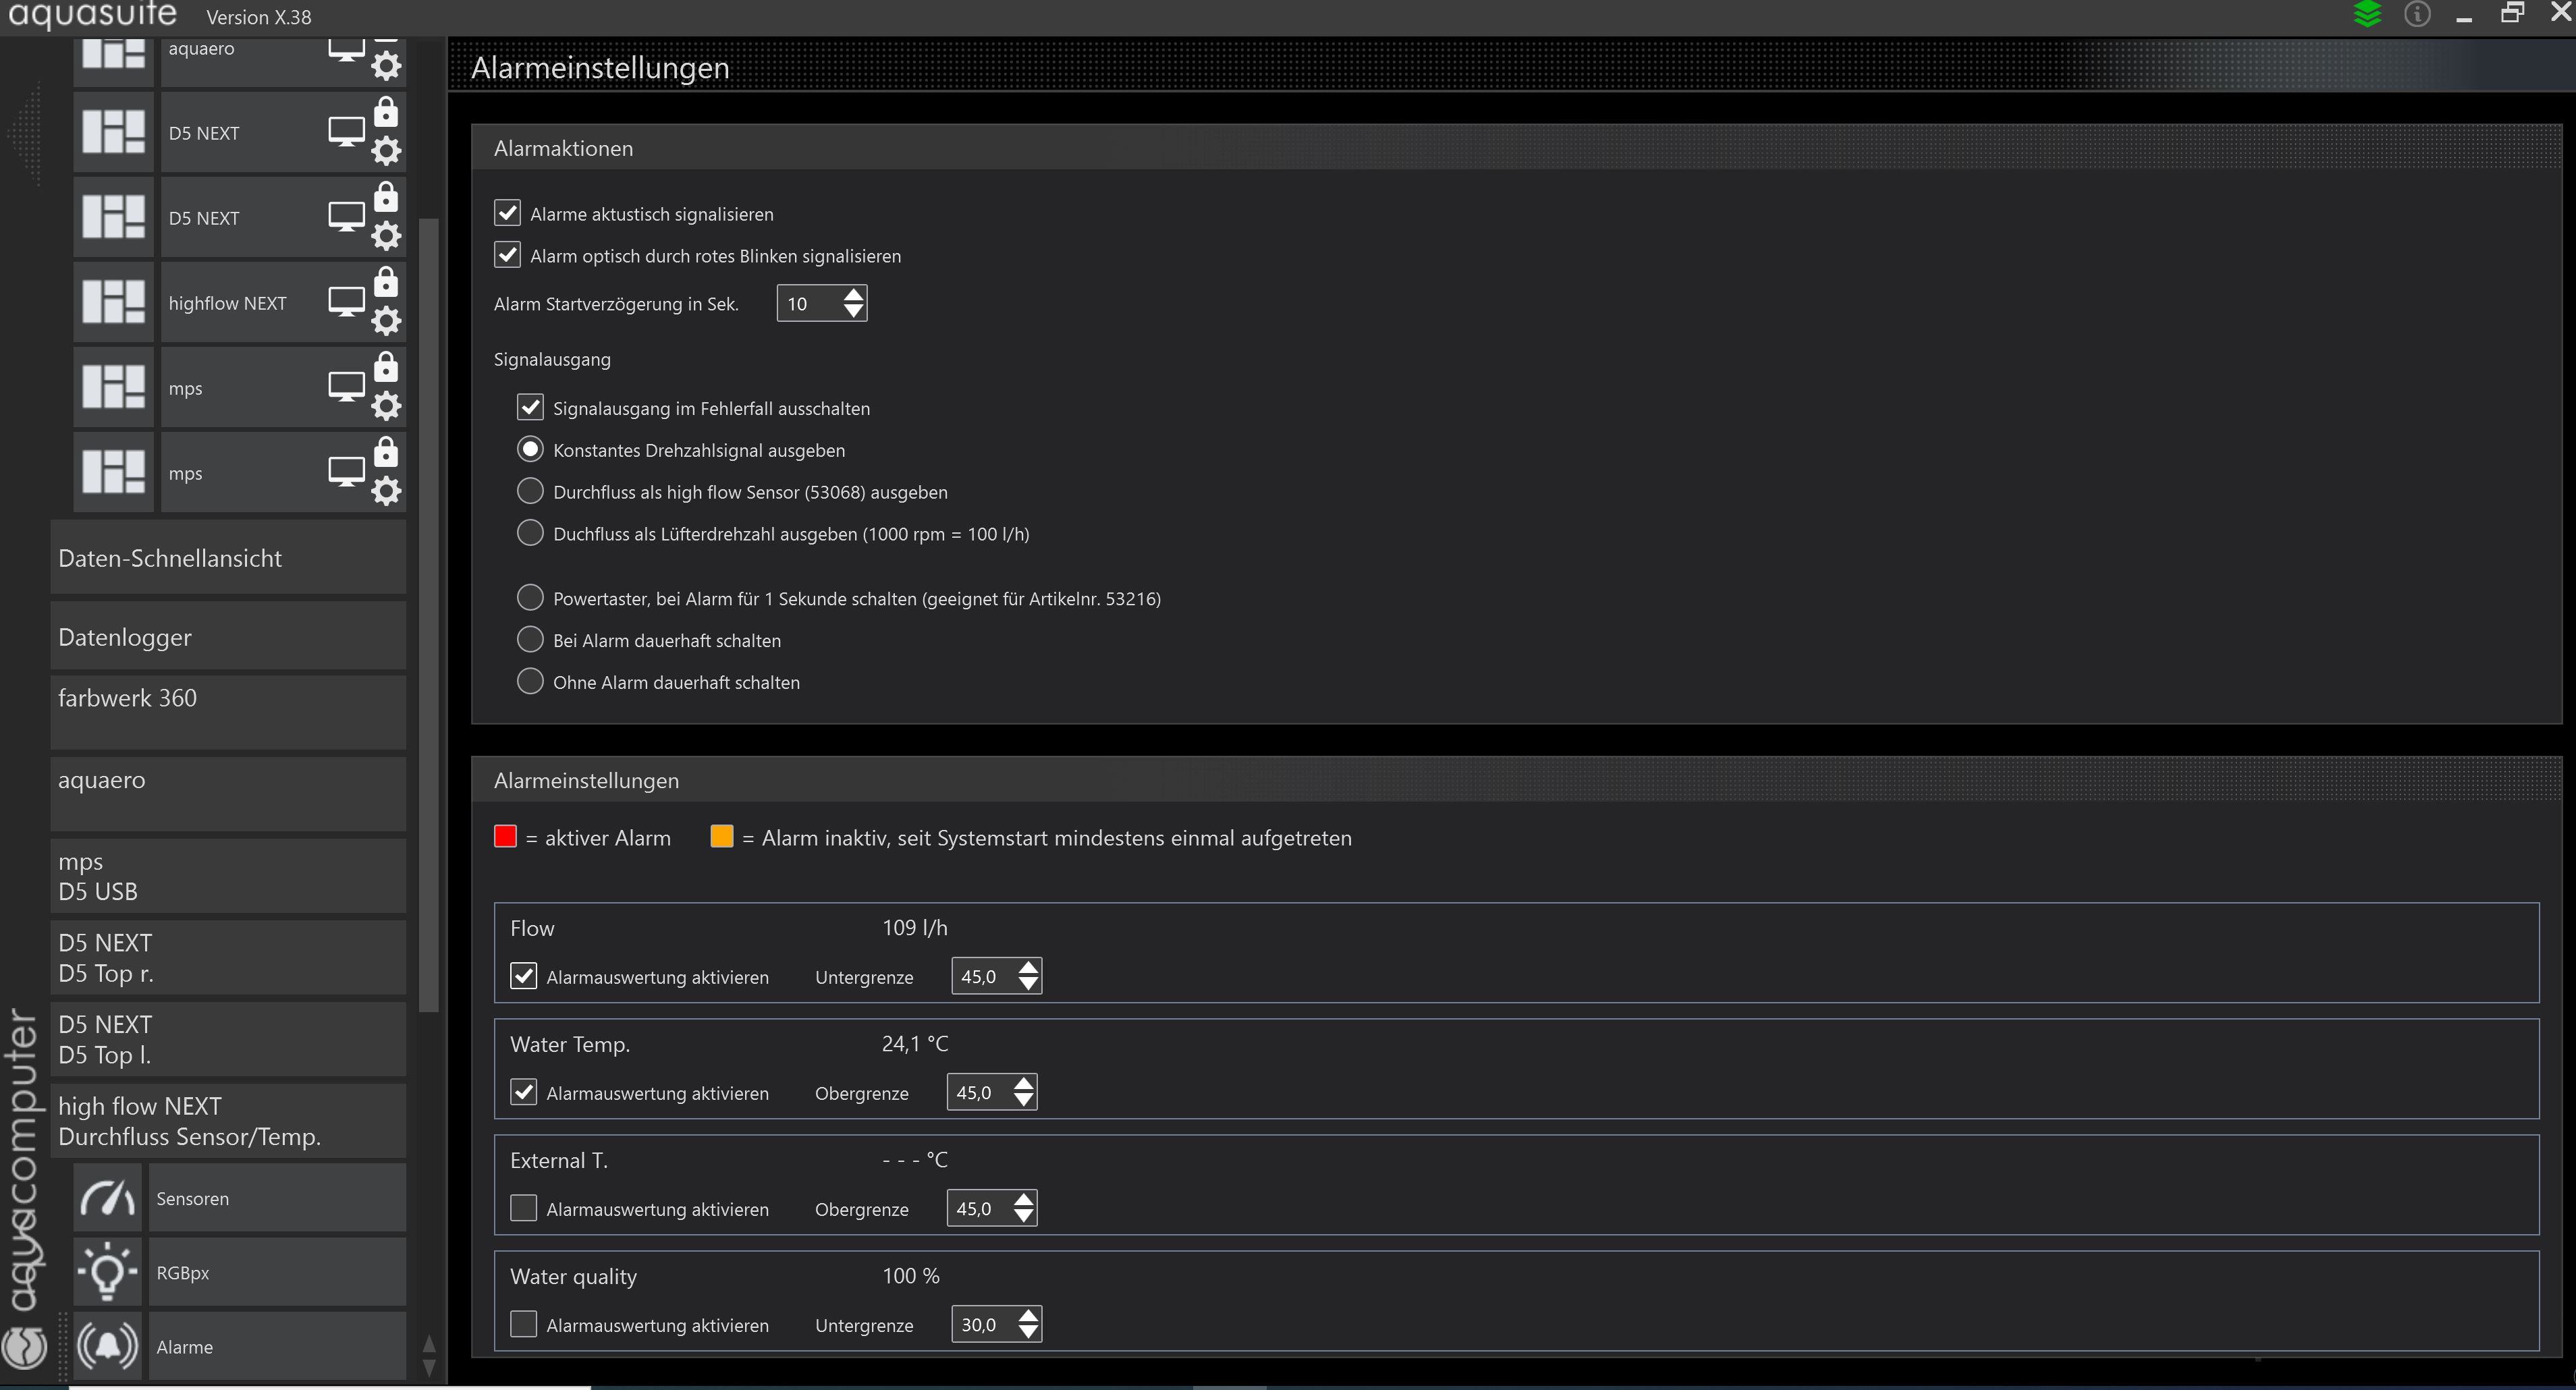
Task: Select 'Ohne Alarm dauerhaft schalten' radio button
Action: pos(530,682)
